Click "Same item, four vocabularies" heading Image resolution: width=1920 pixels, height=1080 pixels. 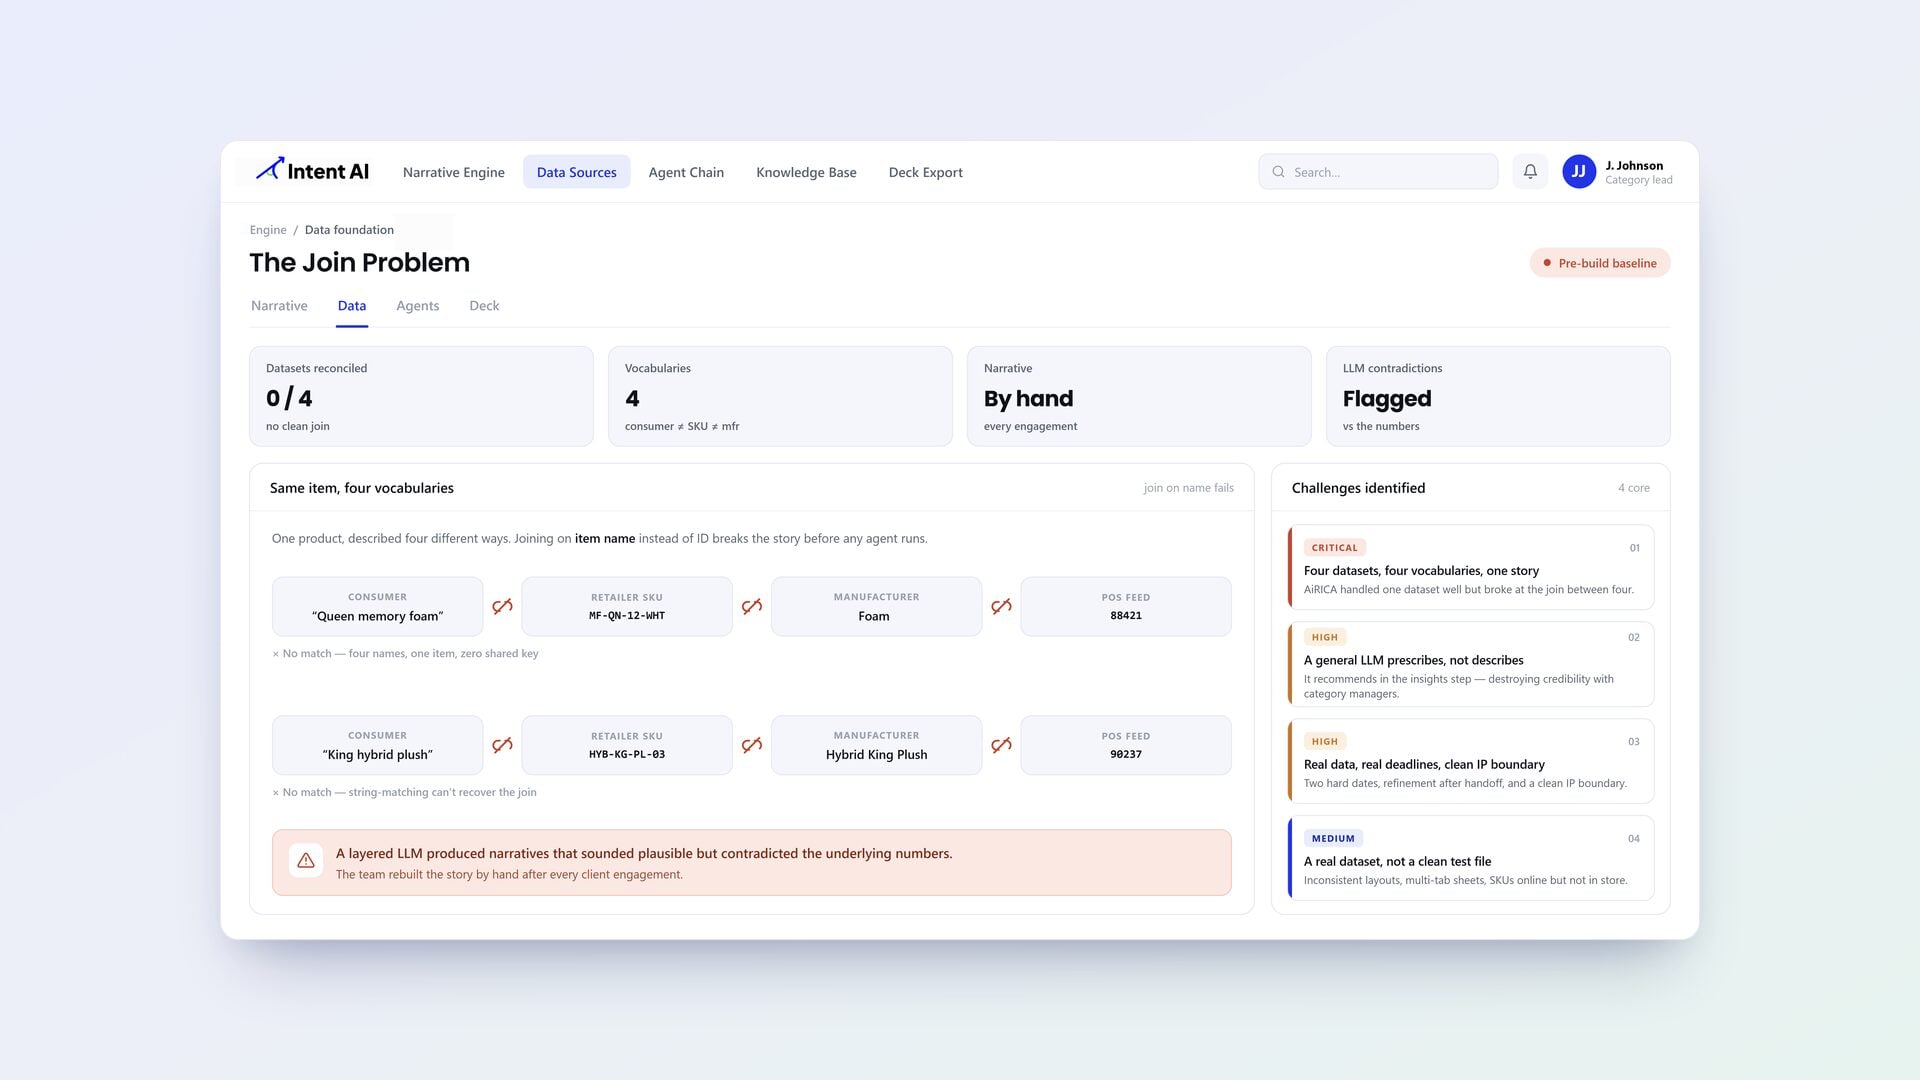tap(361, 488)
